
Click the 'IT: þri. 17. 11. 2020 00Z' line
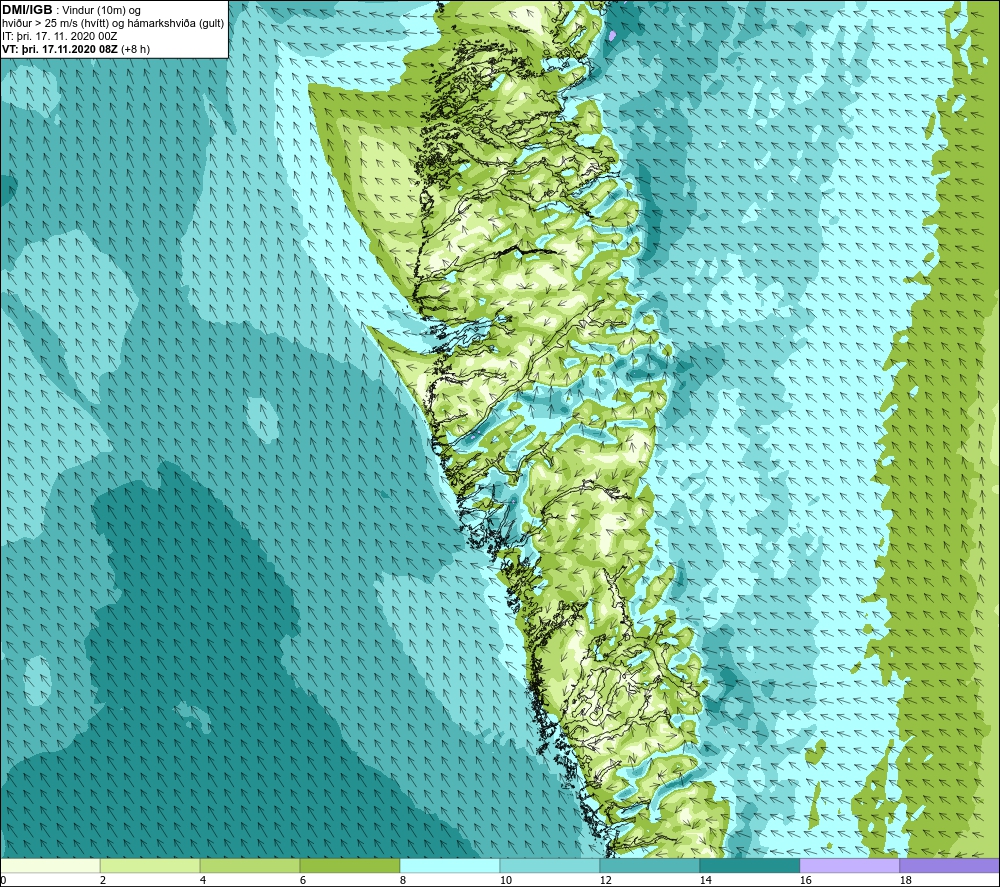tap(59, 36)
